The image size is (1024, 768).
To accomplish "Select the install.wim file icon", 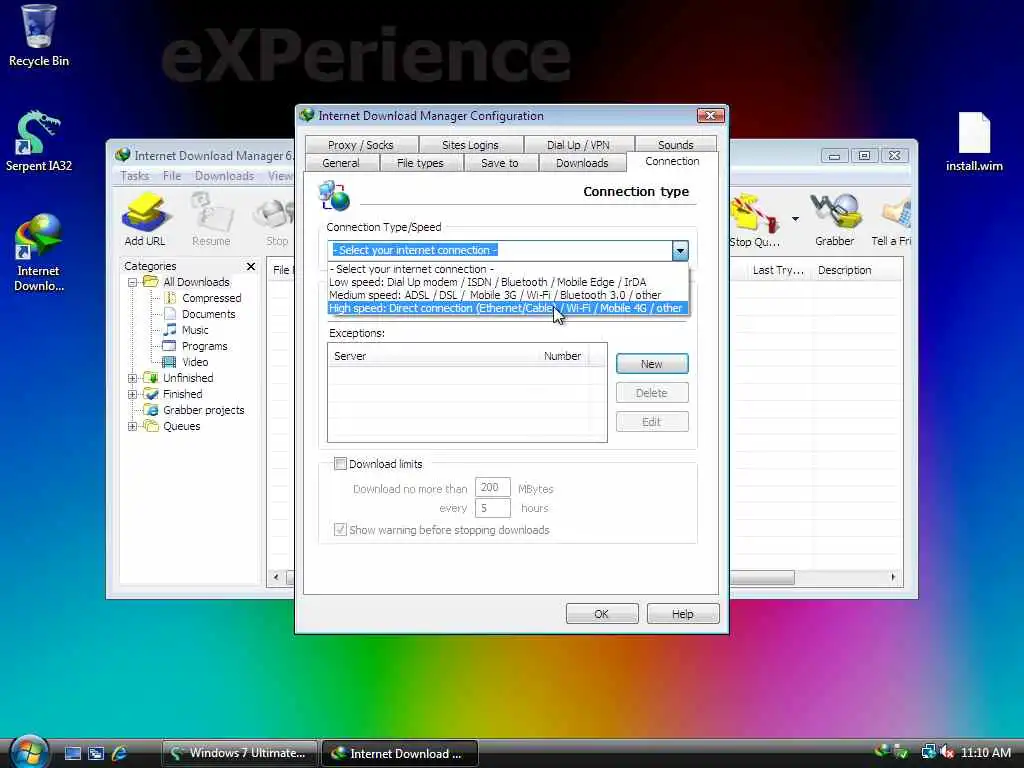I will point(974,142).
